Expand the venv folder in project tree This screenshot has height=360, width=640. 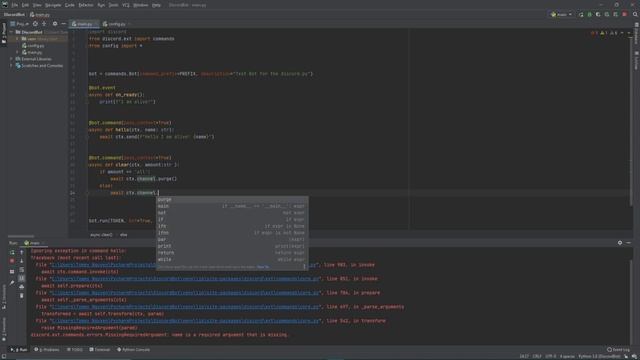point(18,39)
